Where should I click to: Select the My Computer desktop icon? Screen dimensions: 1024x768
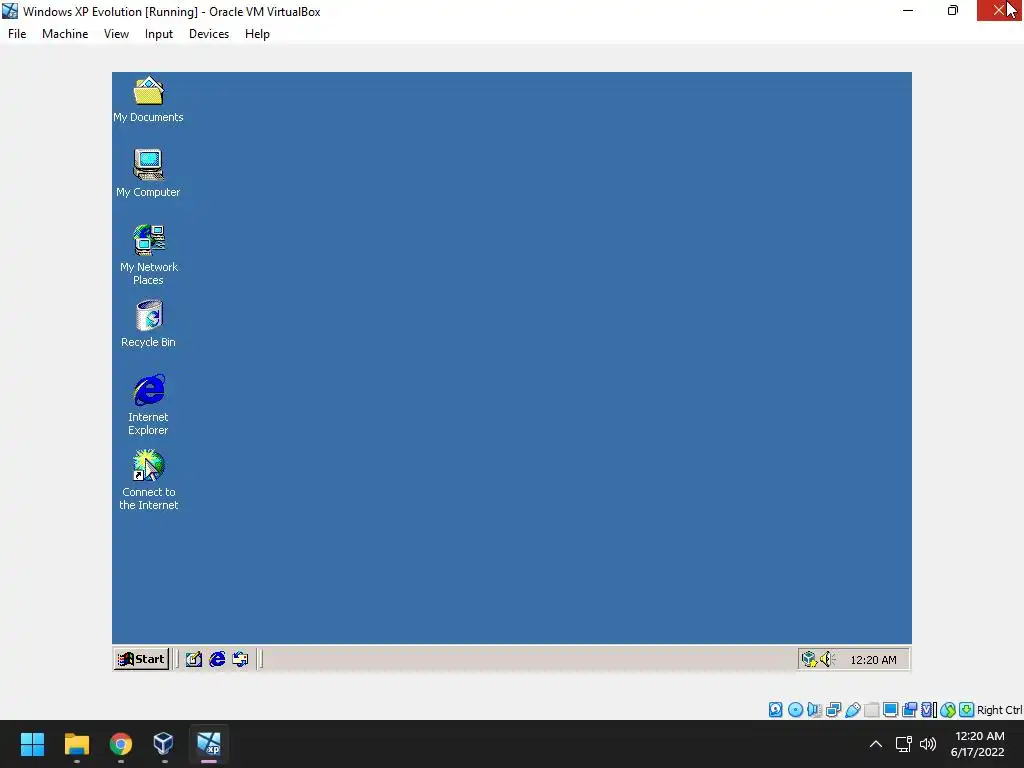pyautogui.click(x=148, y=173)
